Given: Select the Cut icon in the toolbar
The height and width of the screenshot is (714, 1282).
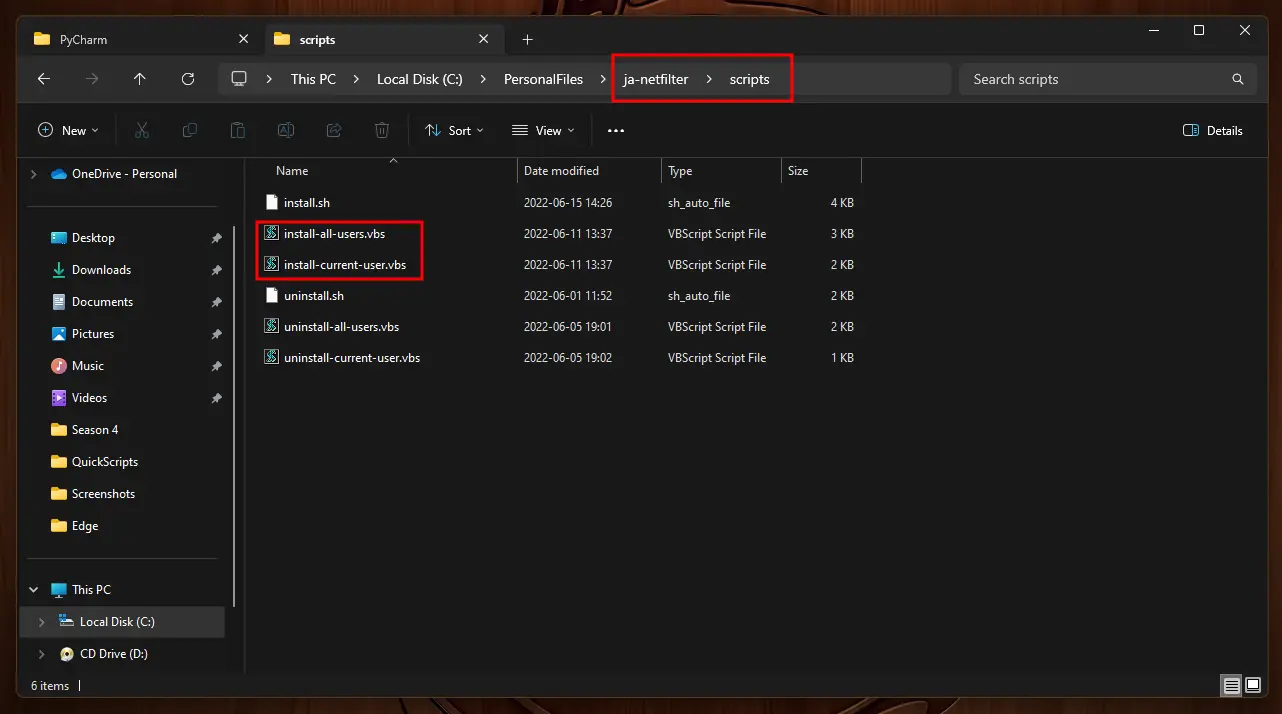Looking at the screenshot, I should (142, 130).
